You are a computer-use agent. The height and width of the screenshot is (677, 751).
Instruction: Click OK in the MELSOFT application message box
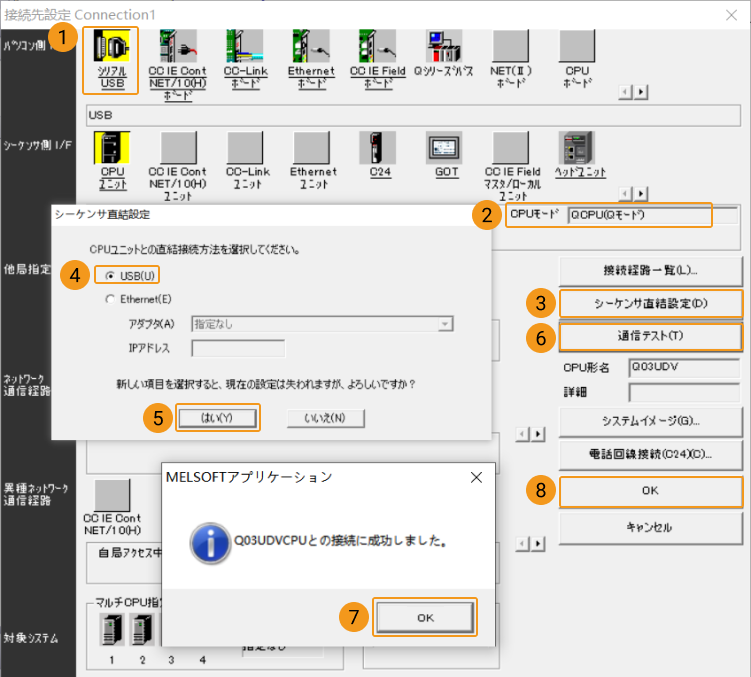[x=425, y=618]
